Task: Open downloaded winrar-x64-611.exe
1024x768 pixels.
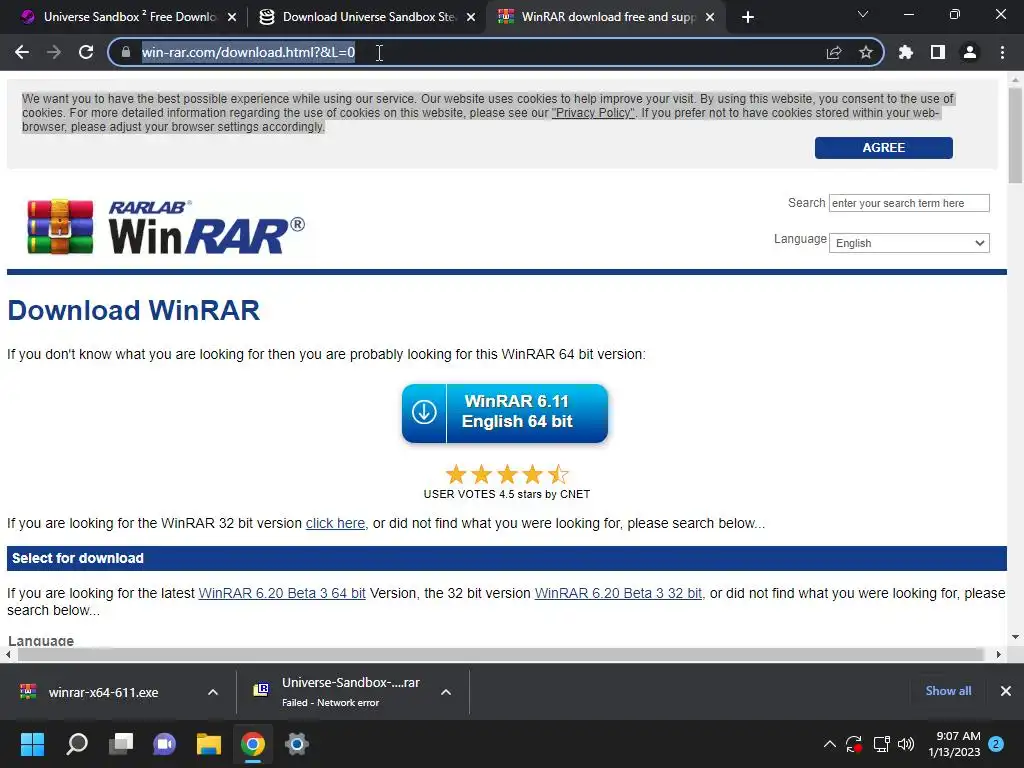Action: click(103, 692)
